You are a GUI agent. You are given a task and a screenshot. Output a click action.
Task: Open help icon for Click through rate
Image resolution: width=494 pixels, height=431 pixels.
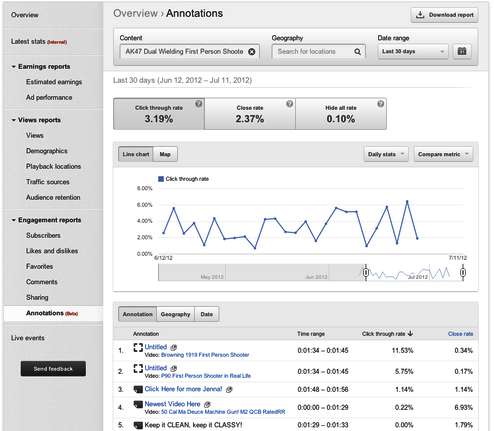(199, 104)
